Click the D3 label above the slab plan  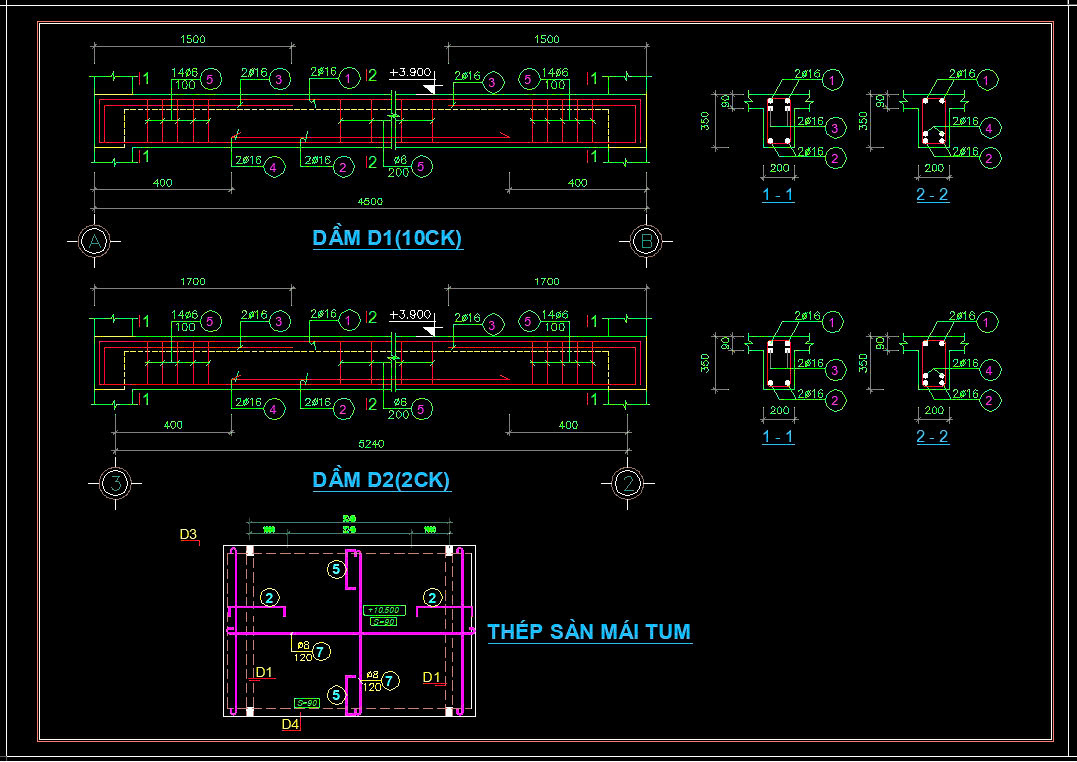pos(188,533)
